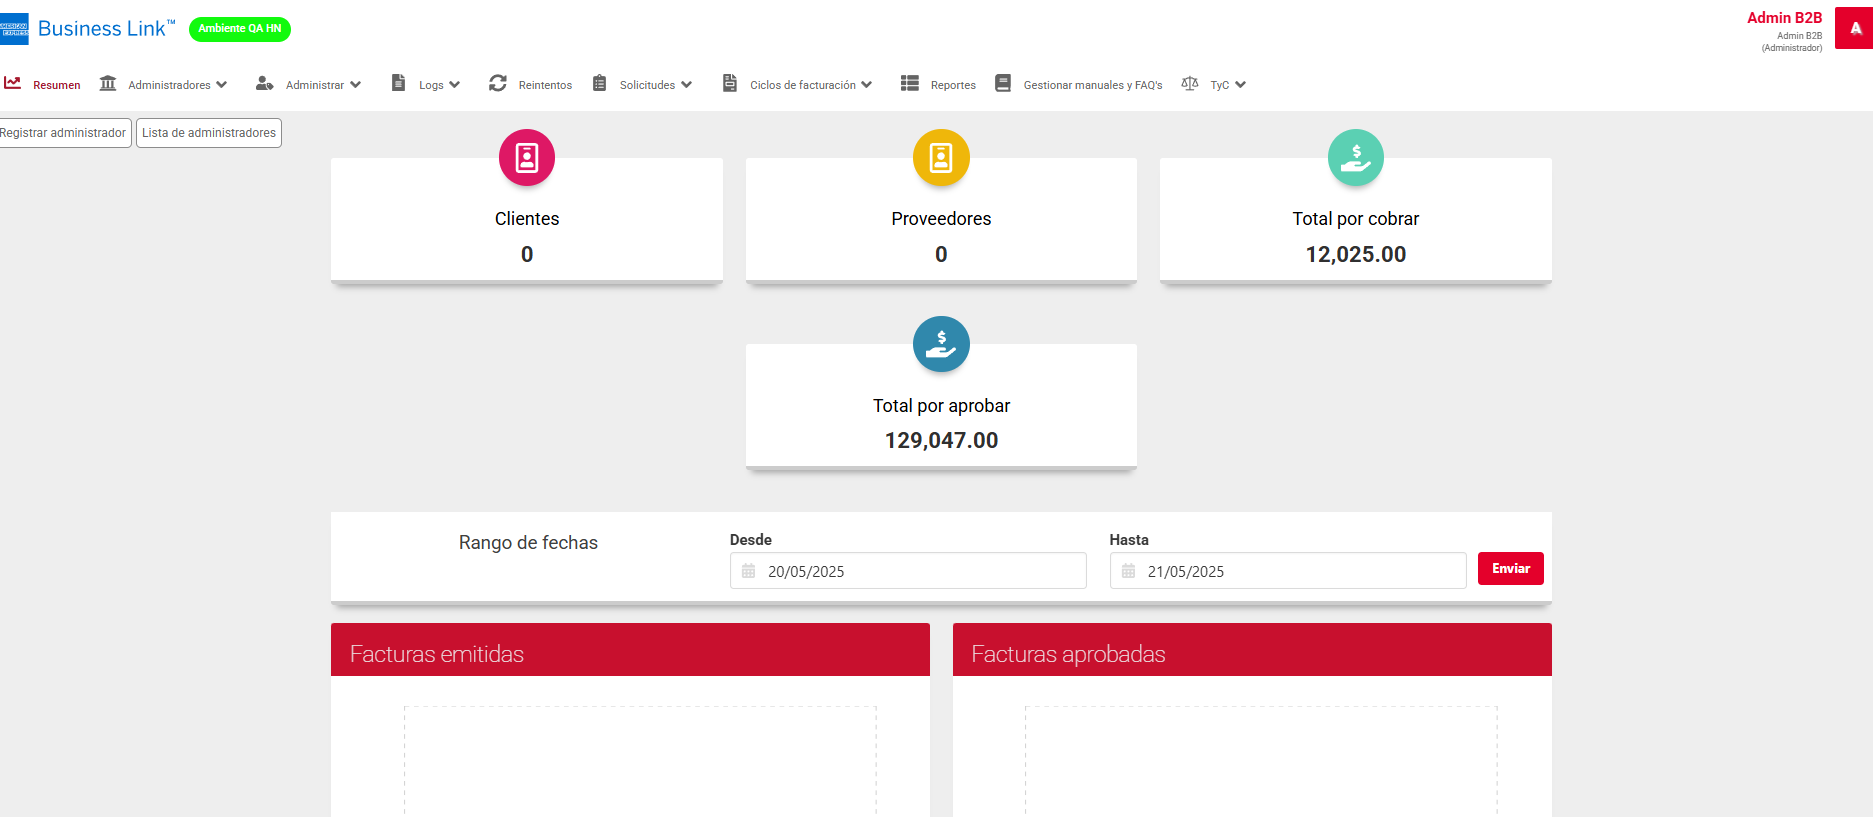This screenshot has height=817, width=1873.
Task: Click the Lista de administradores button
Action: tap(209, 133)
